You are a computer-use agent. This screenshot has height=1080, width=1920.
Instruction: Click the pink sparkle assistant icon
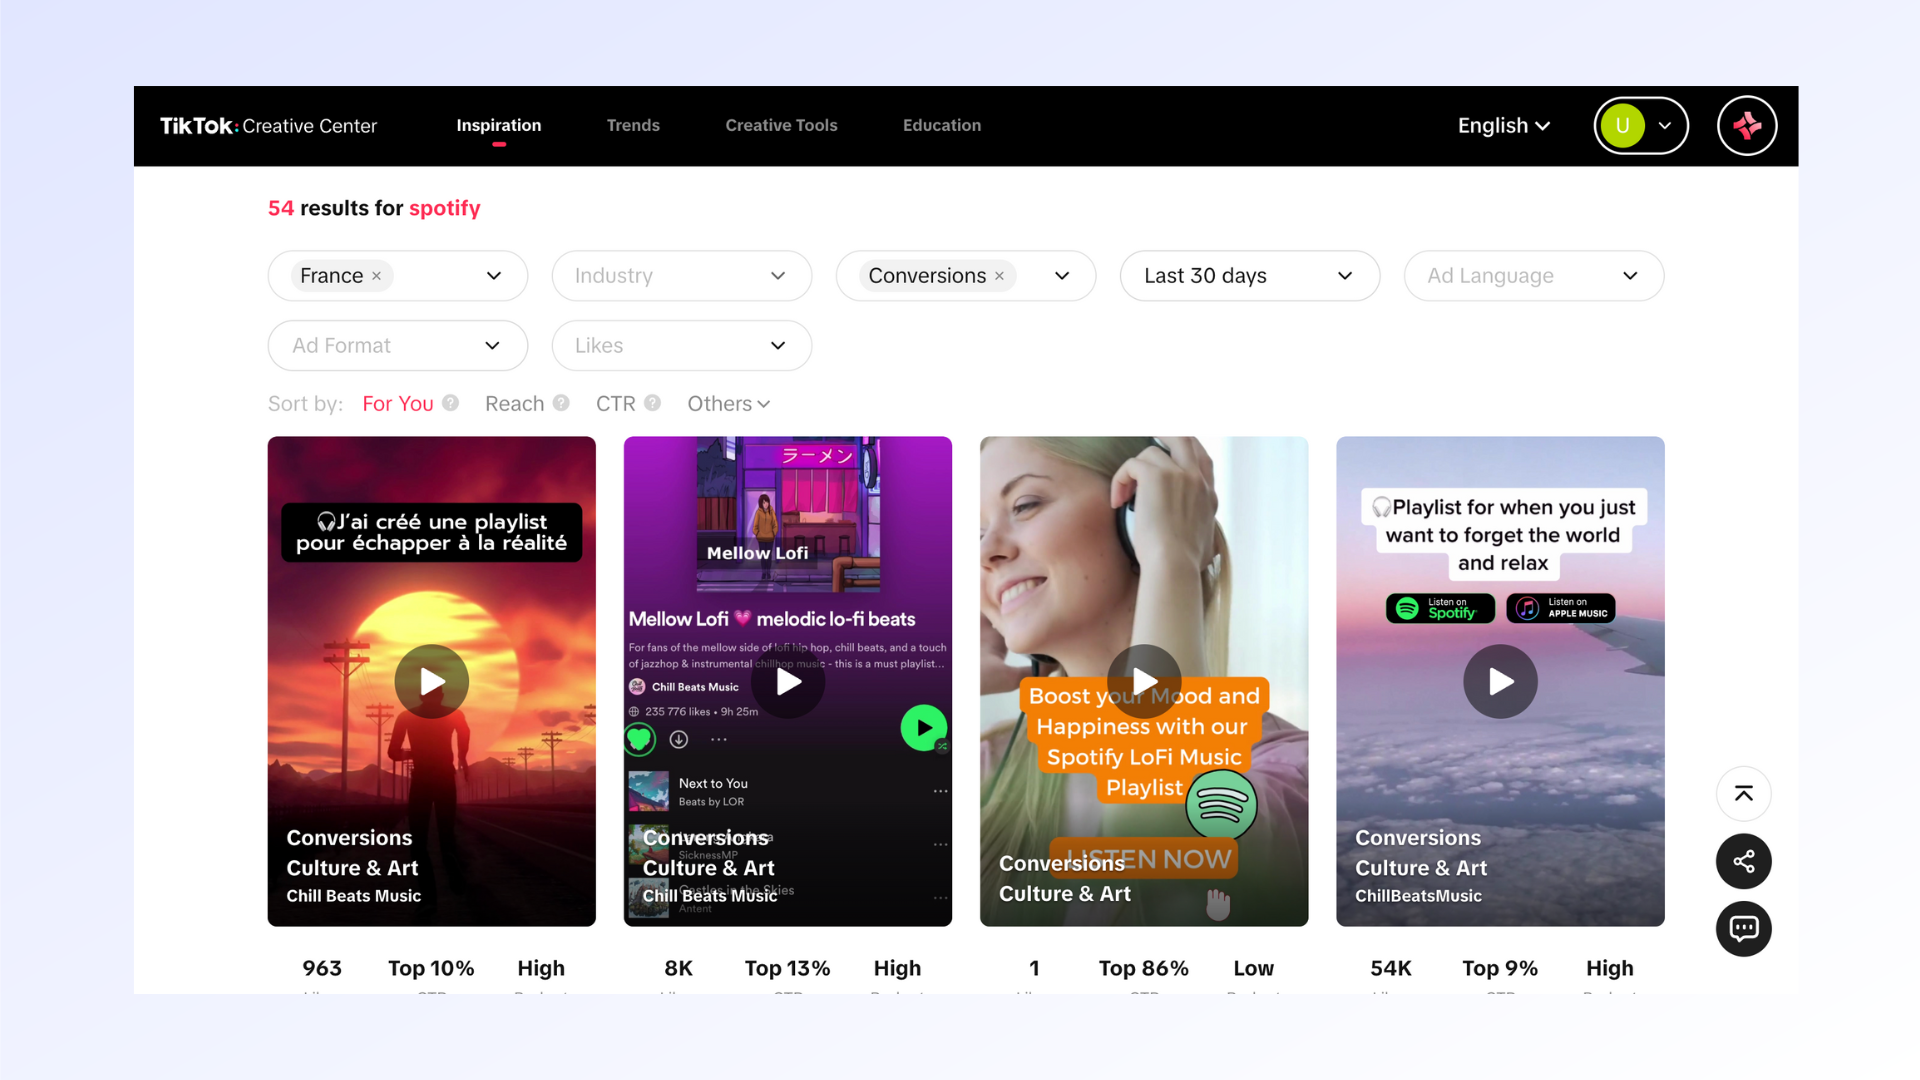tap(1747, 126)
